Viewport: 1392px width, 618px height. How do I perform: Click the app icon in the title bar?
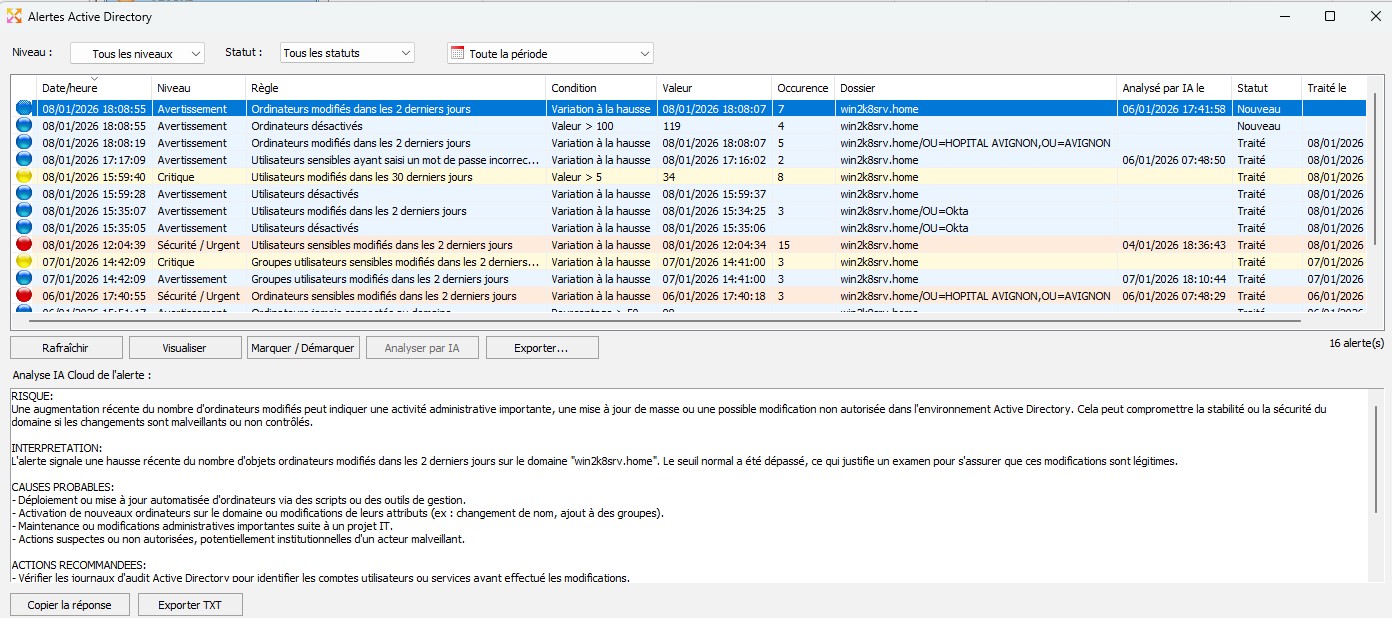(14, 16)
